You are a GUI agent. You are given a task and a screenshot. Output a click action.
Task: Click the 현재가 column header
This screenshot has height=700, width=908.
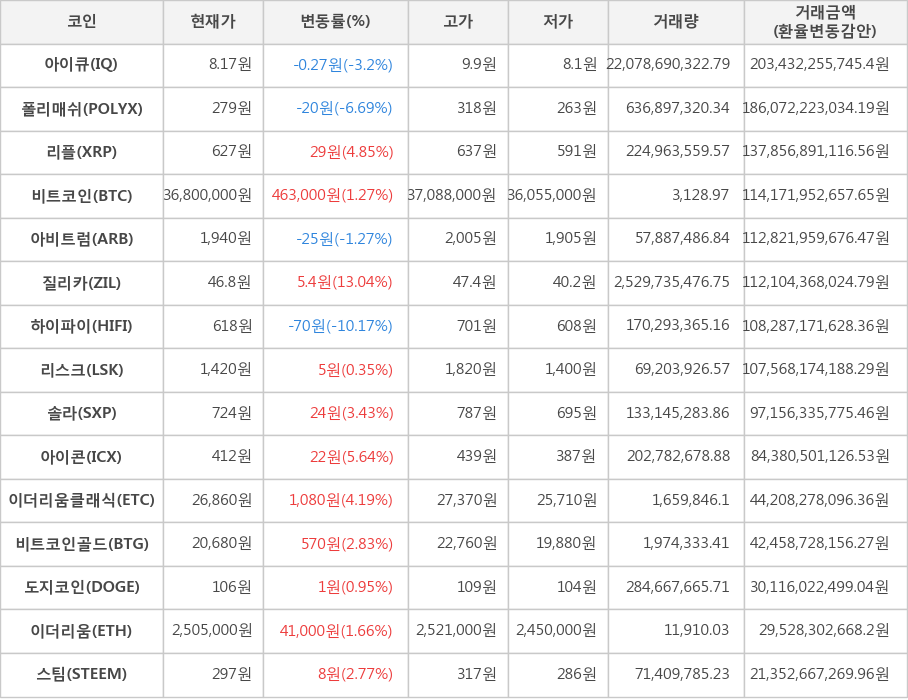click(x=213, y=22)
